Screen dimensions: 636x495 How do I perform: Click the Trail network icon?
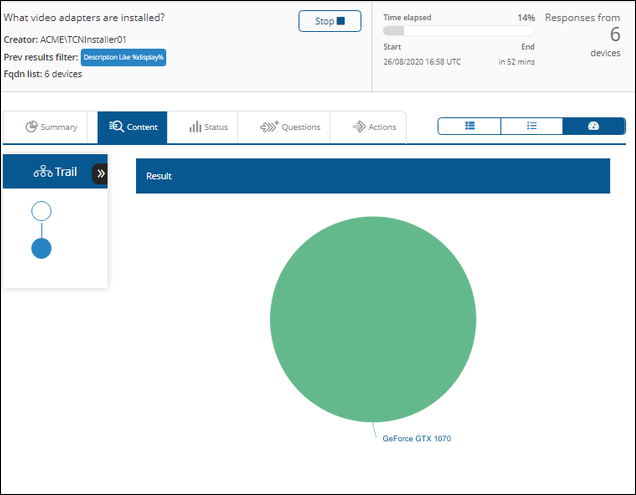click(43, 172)
